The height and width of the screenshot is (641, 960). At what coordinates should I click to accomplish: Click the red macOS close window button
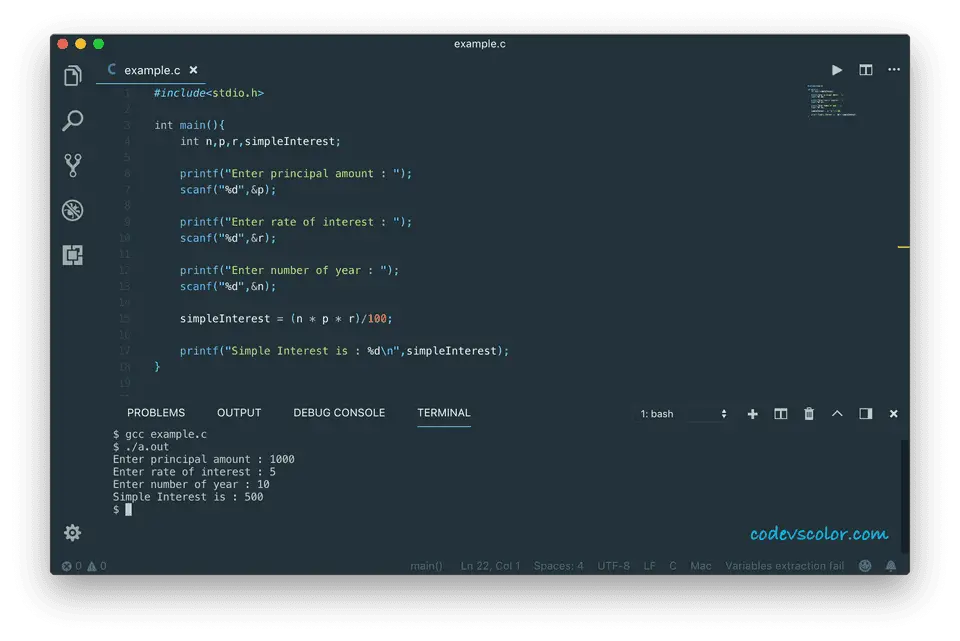pyautogui.click(x=62, y=43)
